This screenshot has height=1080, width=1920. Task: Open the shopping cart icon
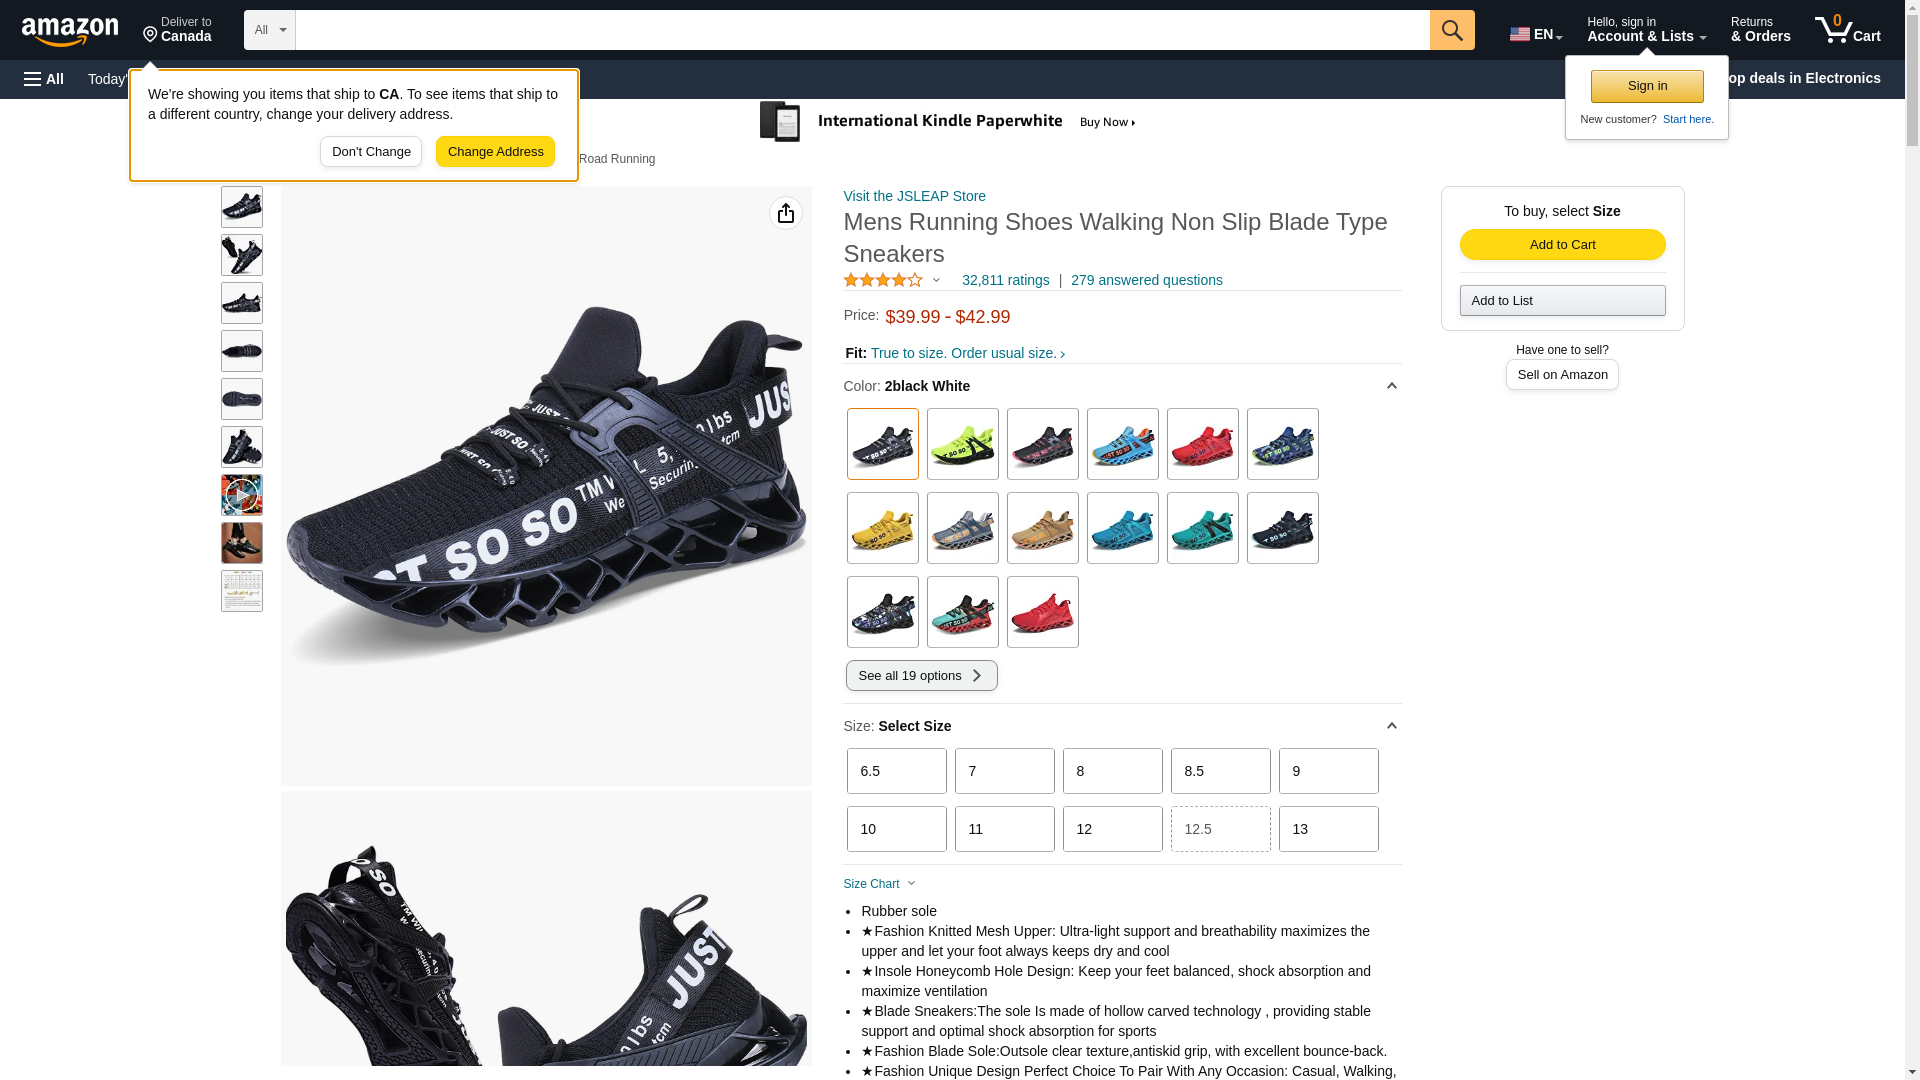(x=1847, y=30)
